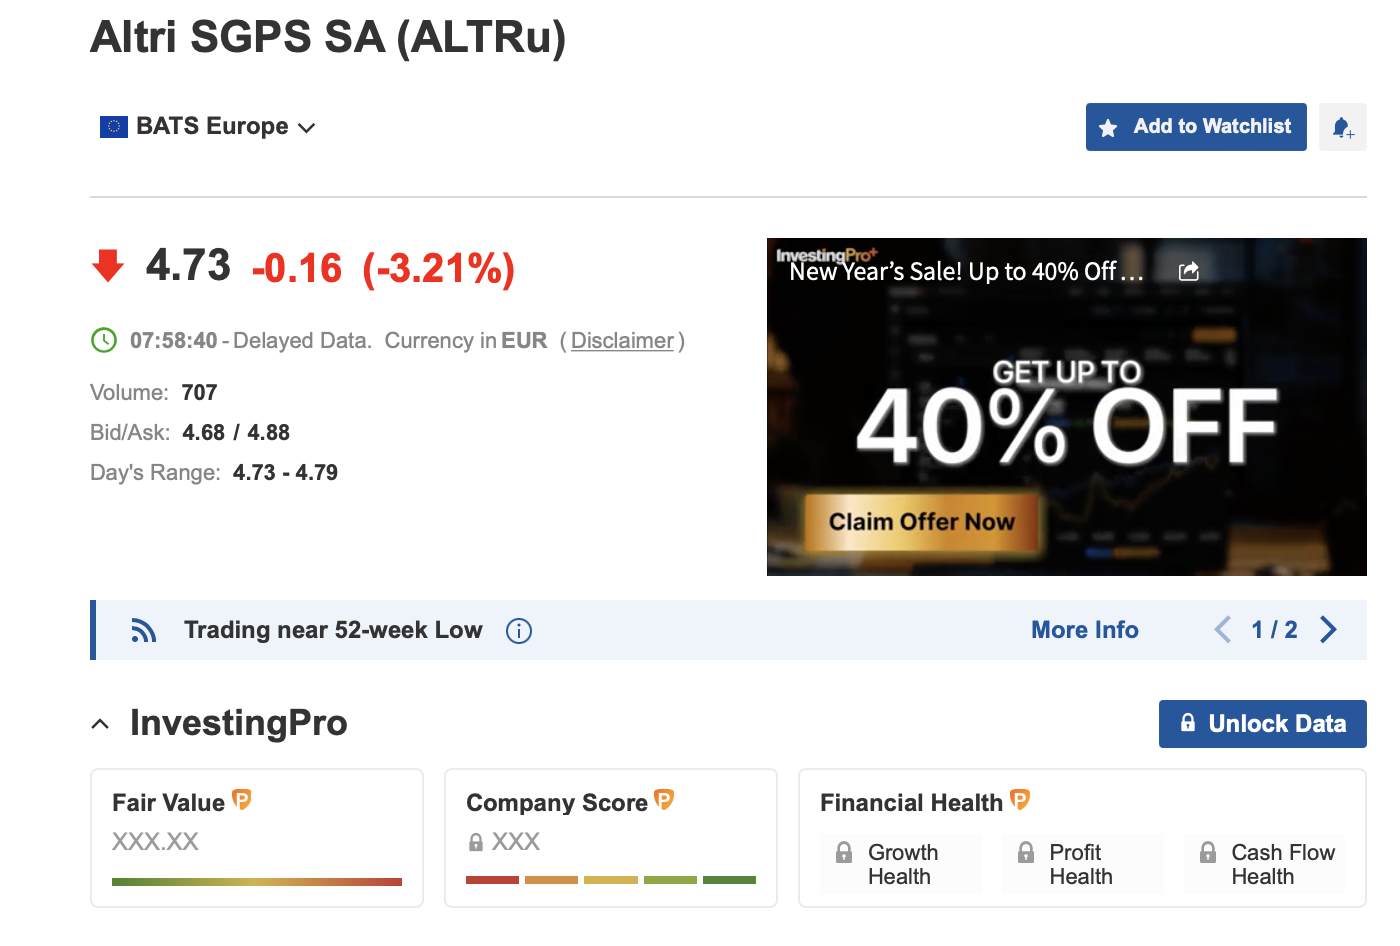Click the Pro badge next to Company Score
The image size is (1400, 946).
[x=664, y=799]
